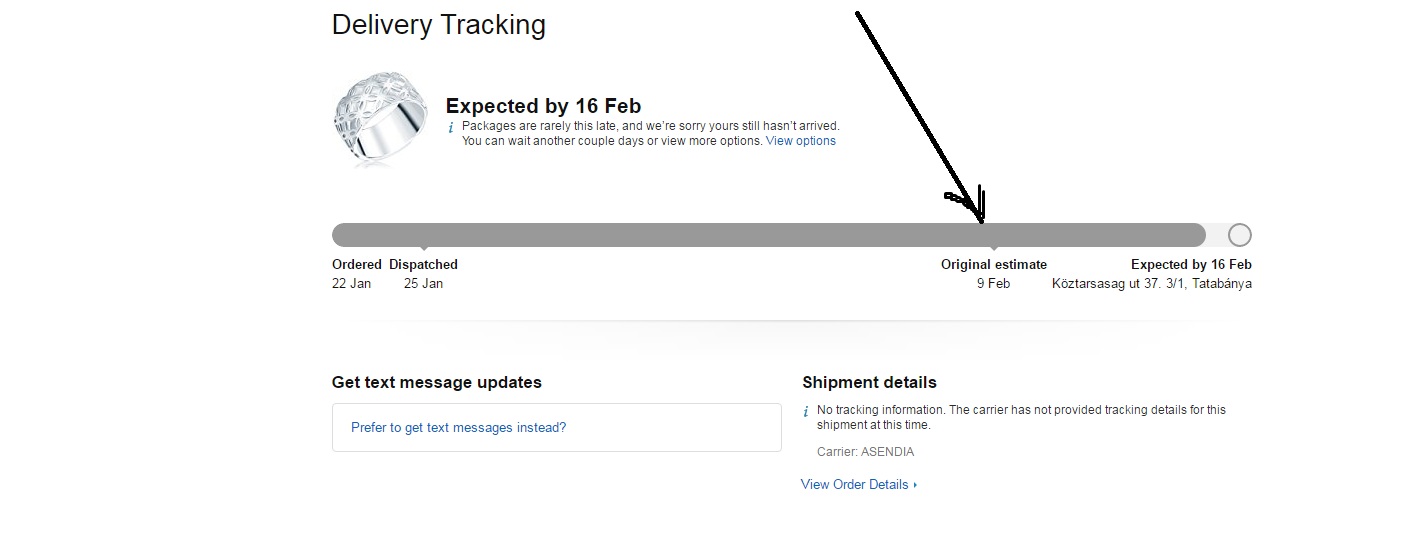Click the Dispatched notch marker on progress bar

(x=424, y=247)
